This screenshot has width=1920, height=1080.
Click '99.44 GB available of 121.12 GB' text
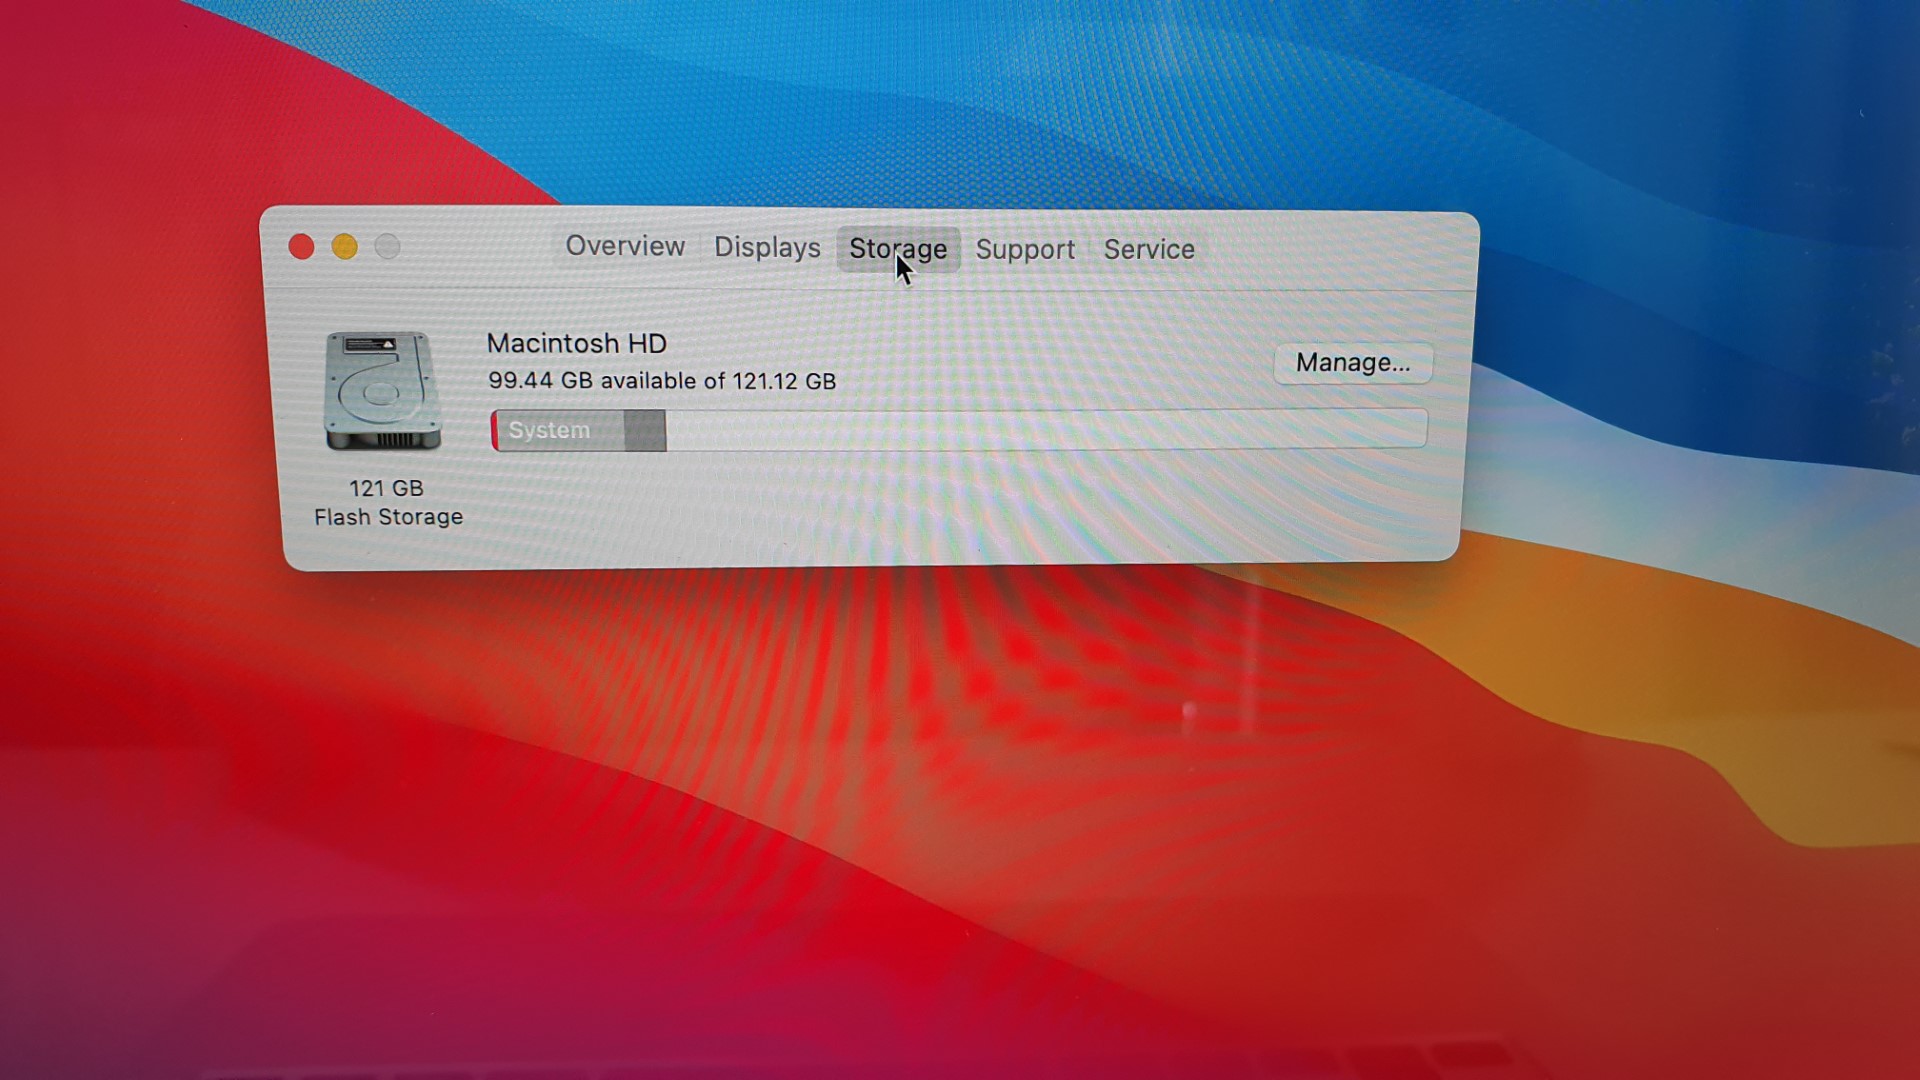click(x=661, y=381)
